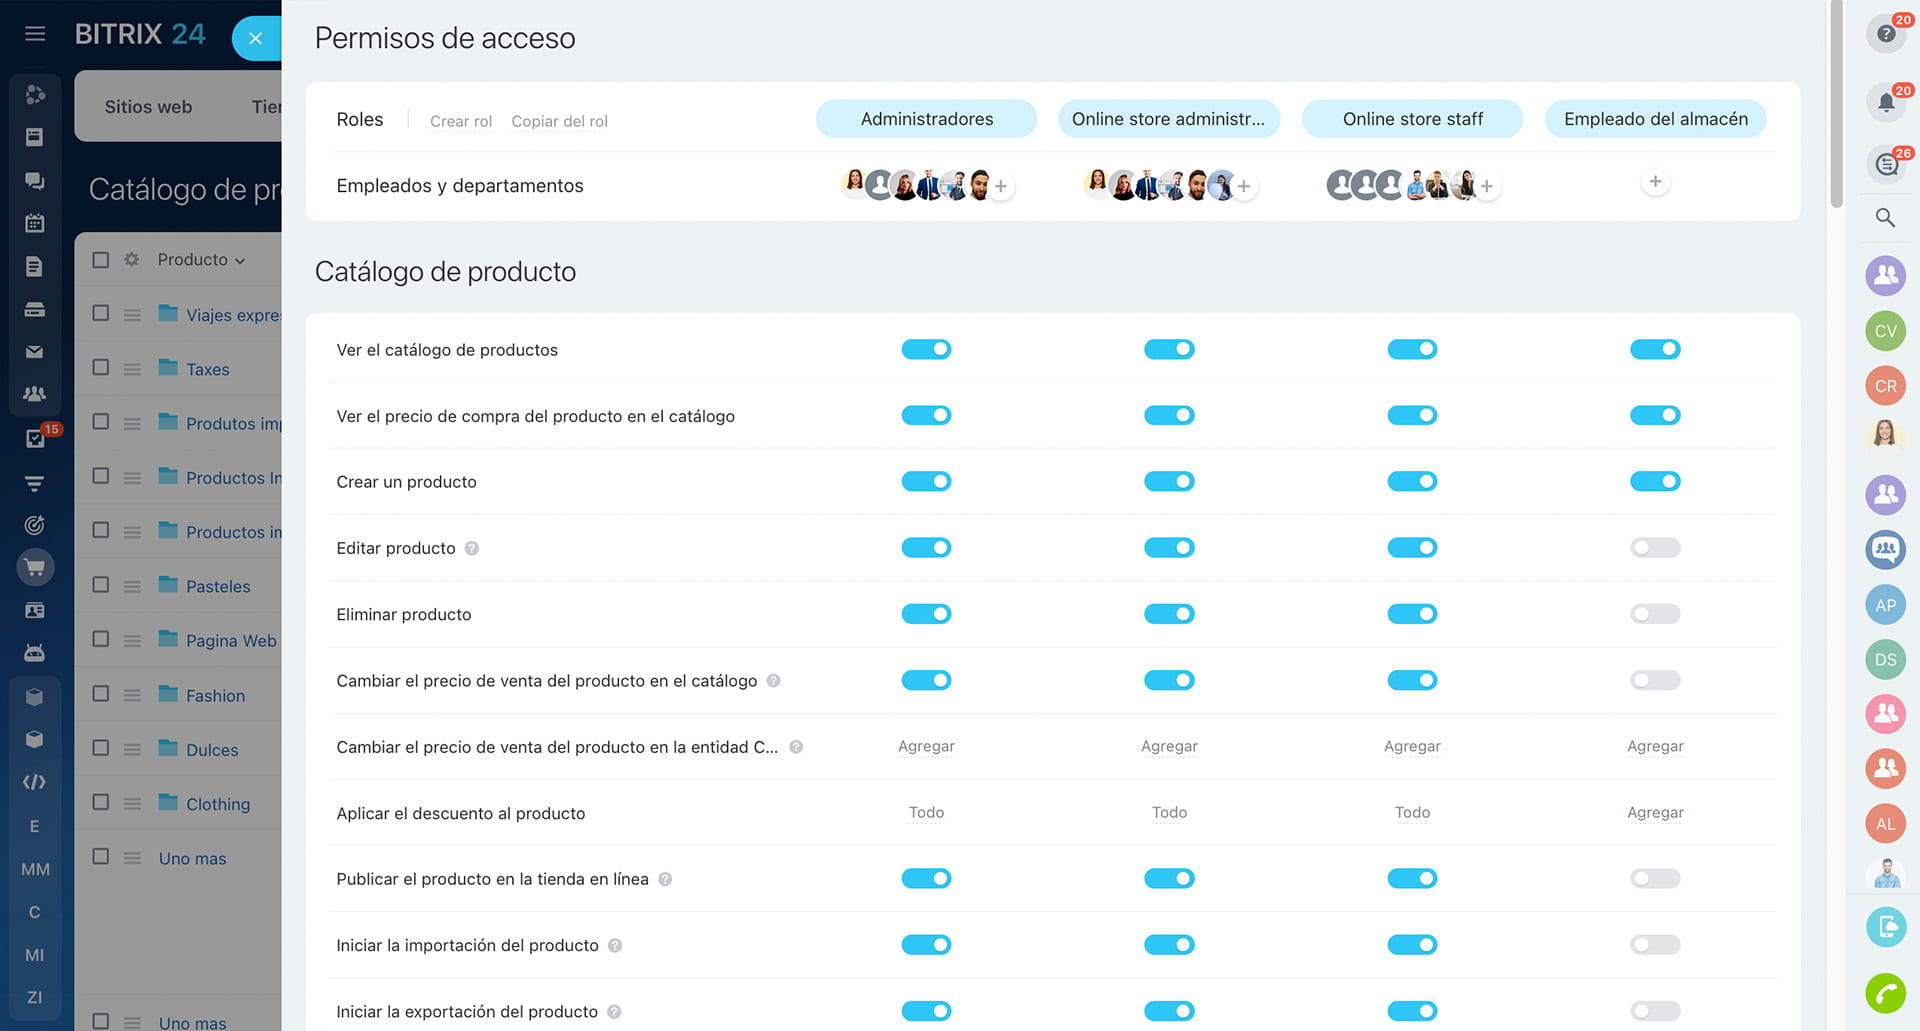Open the help question mark icon
Screen dimensions: 1920x1031
pos(1885,34)
